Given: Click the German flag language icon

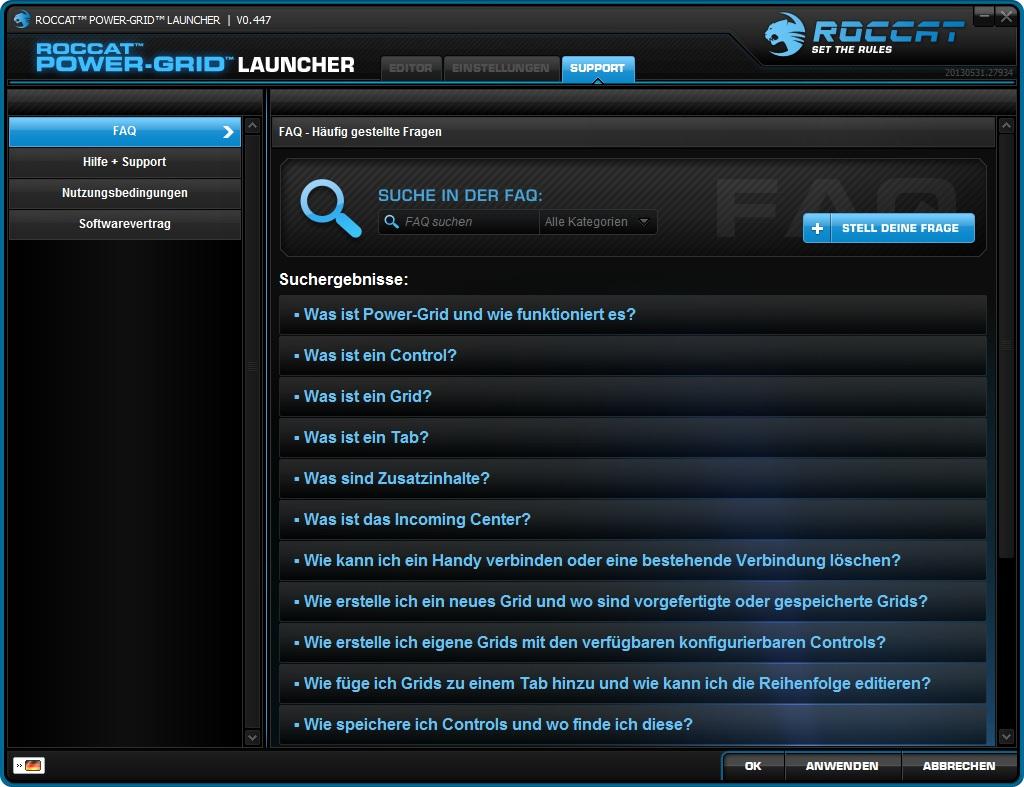Looking at the screenshot, I should coord(33,765).
